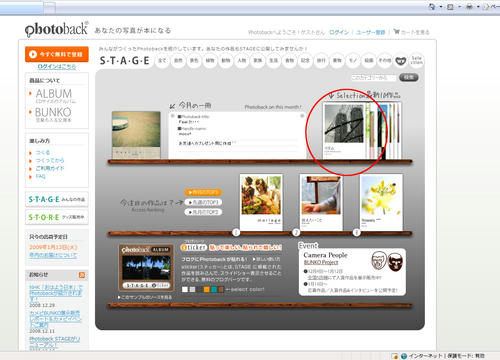Open the NHK news link under お知らせ
Viewport: 500px width, 360px height.
pos(56,293)
